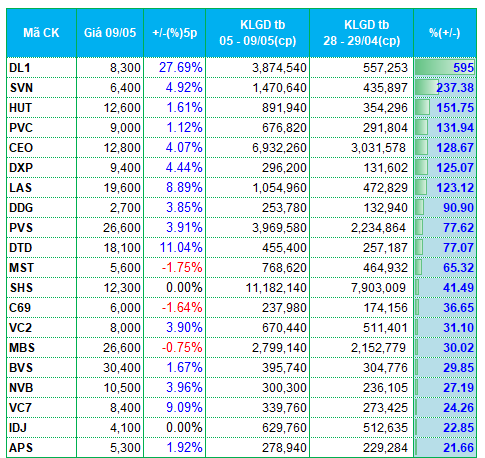Select the VC7 9.09% change cell

[x=175, y=408]
